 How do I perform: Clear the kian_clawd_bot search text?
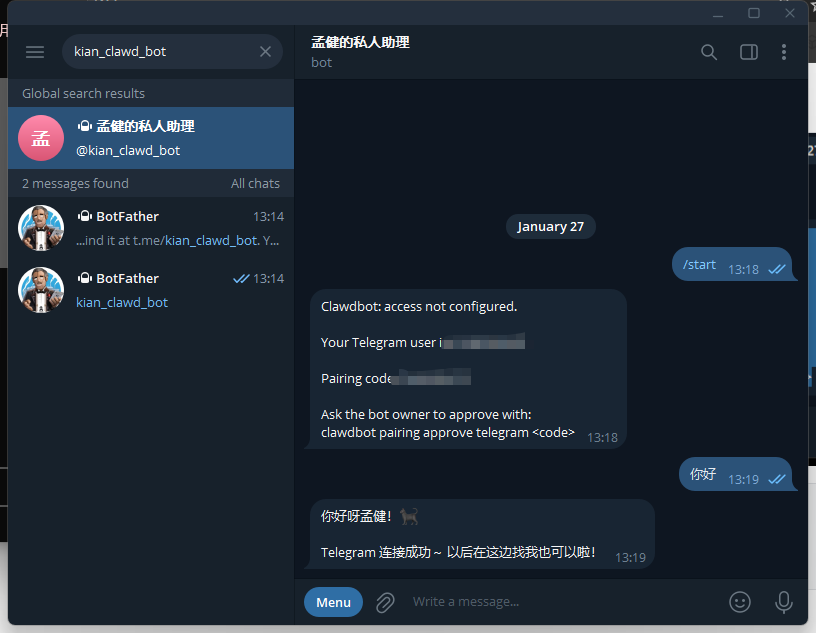pos(265,52)
